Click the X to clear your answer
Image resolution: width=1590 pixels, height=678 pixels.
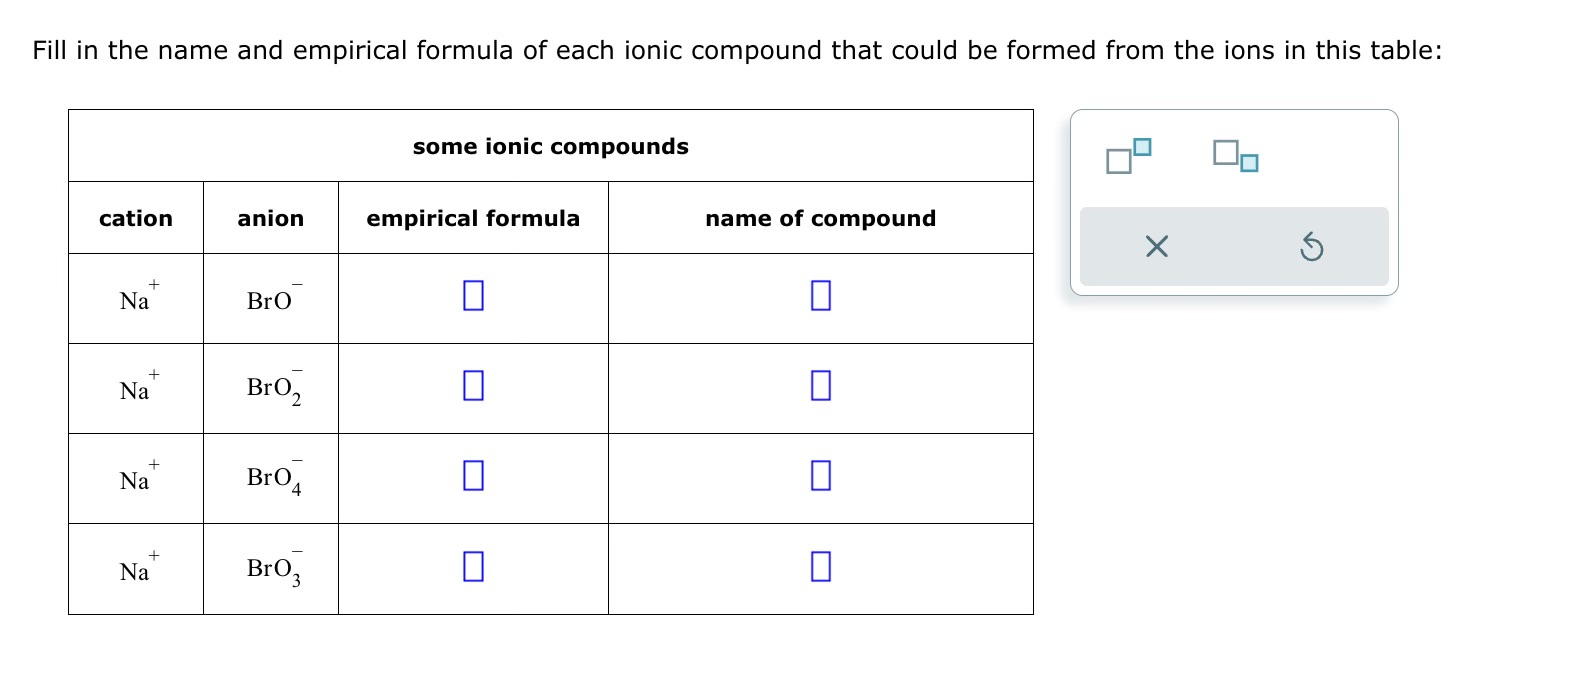[x=1156, y=247]
